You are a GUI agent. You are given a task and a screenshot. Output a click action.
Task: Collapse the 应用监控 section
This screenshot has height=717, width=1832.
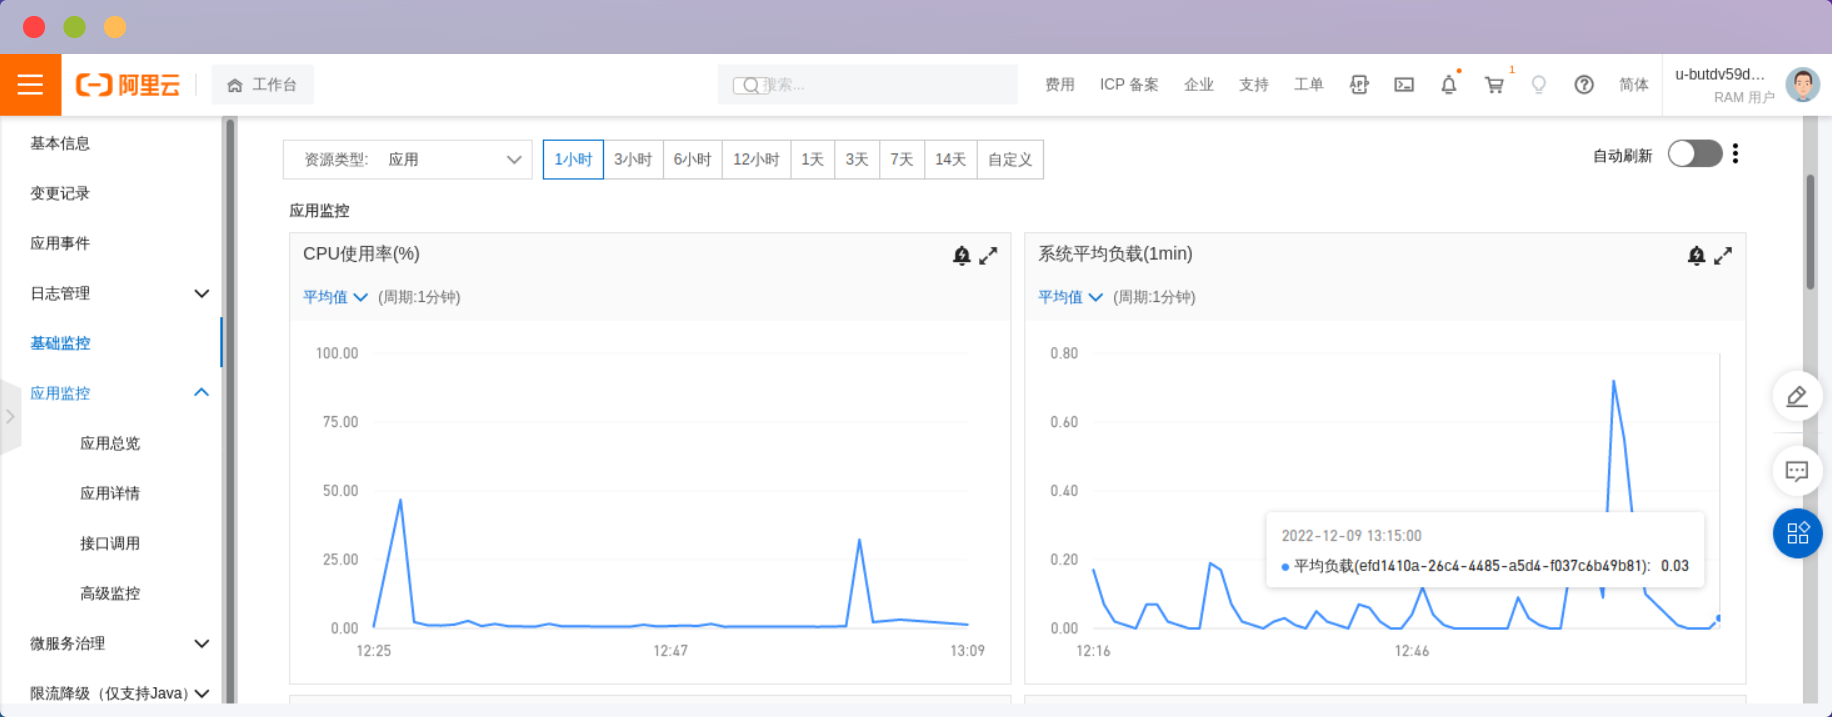201,393
